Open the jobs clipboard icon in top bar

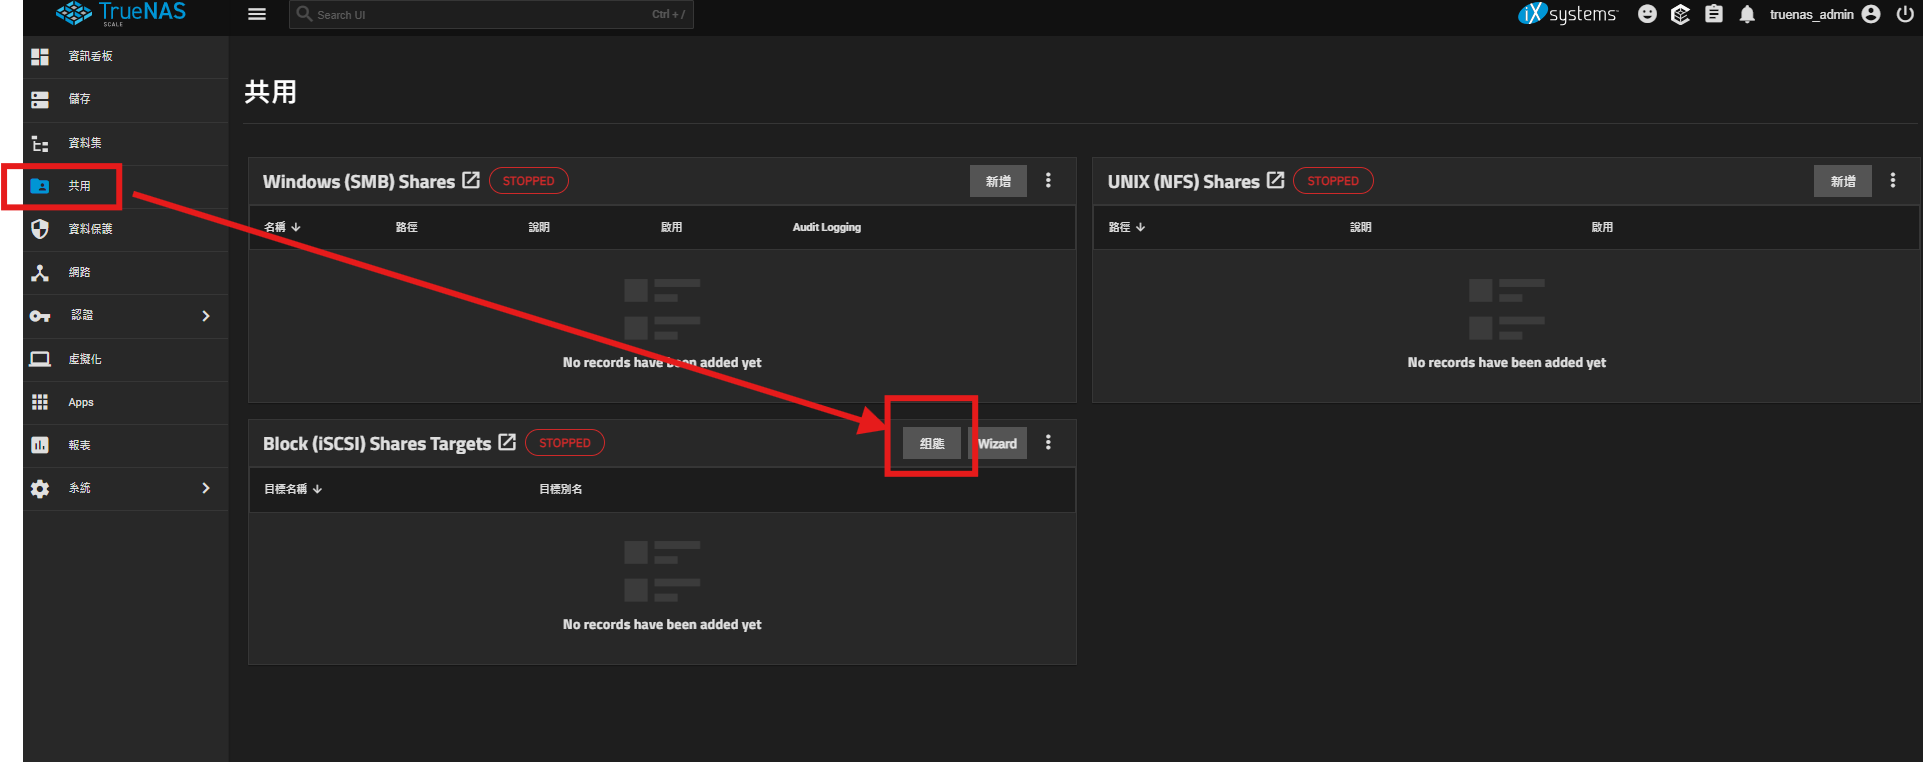[1714, 14]
